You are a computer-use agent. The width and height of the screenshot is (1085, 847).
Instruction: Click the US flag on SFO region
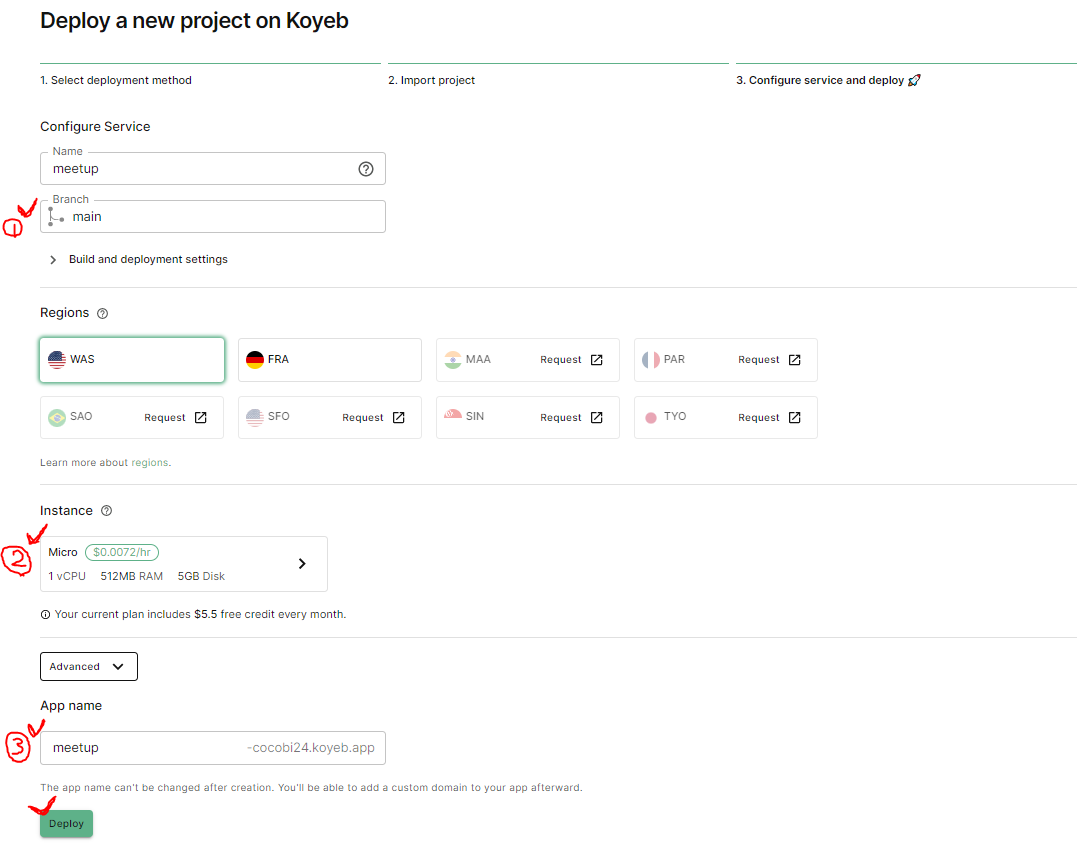pyautogui.click(x=255, y=417)
